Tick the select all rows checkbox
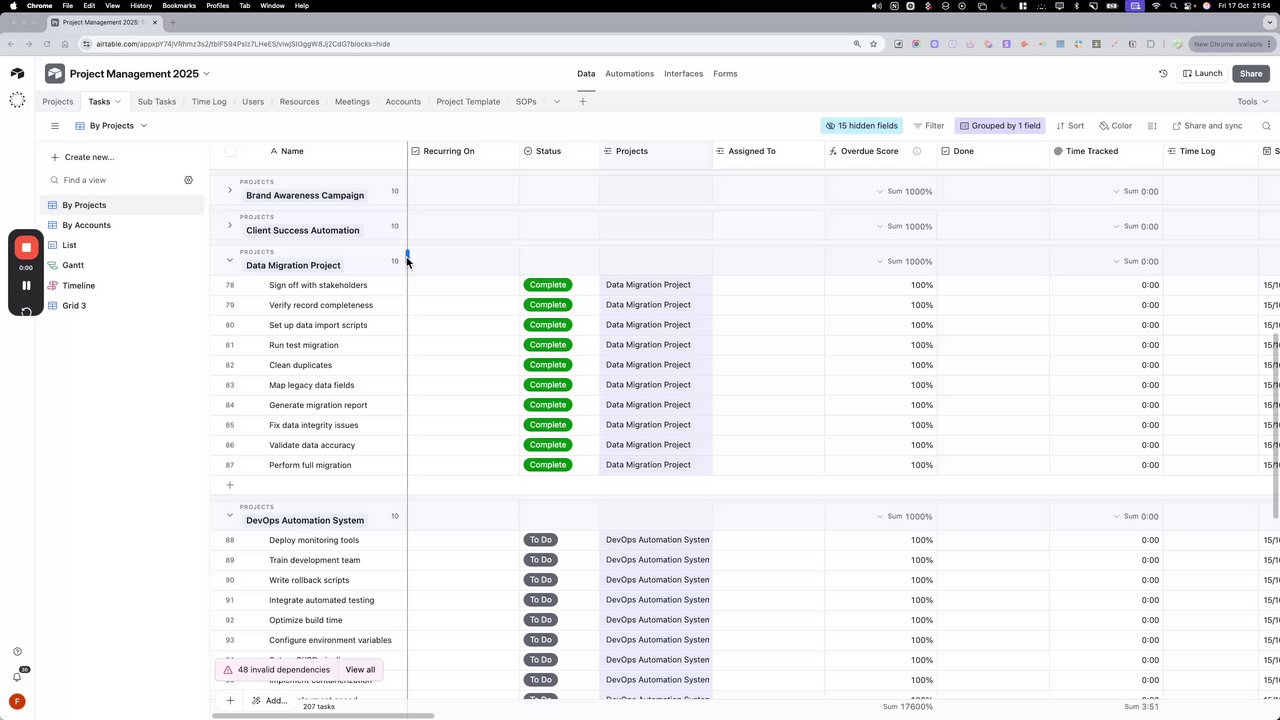 [x=230, y=151]
